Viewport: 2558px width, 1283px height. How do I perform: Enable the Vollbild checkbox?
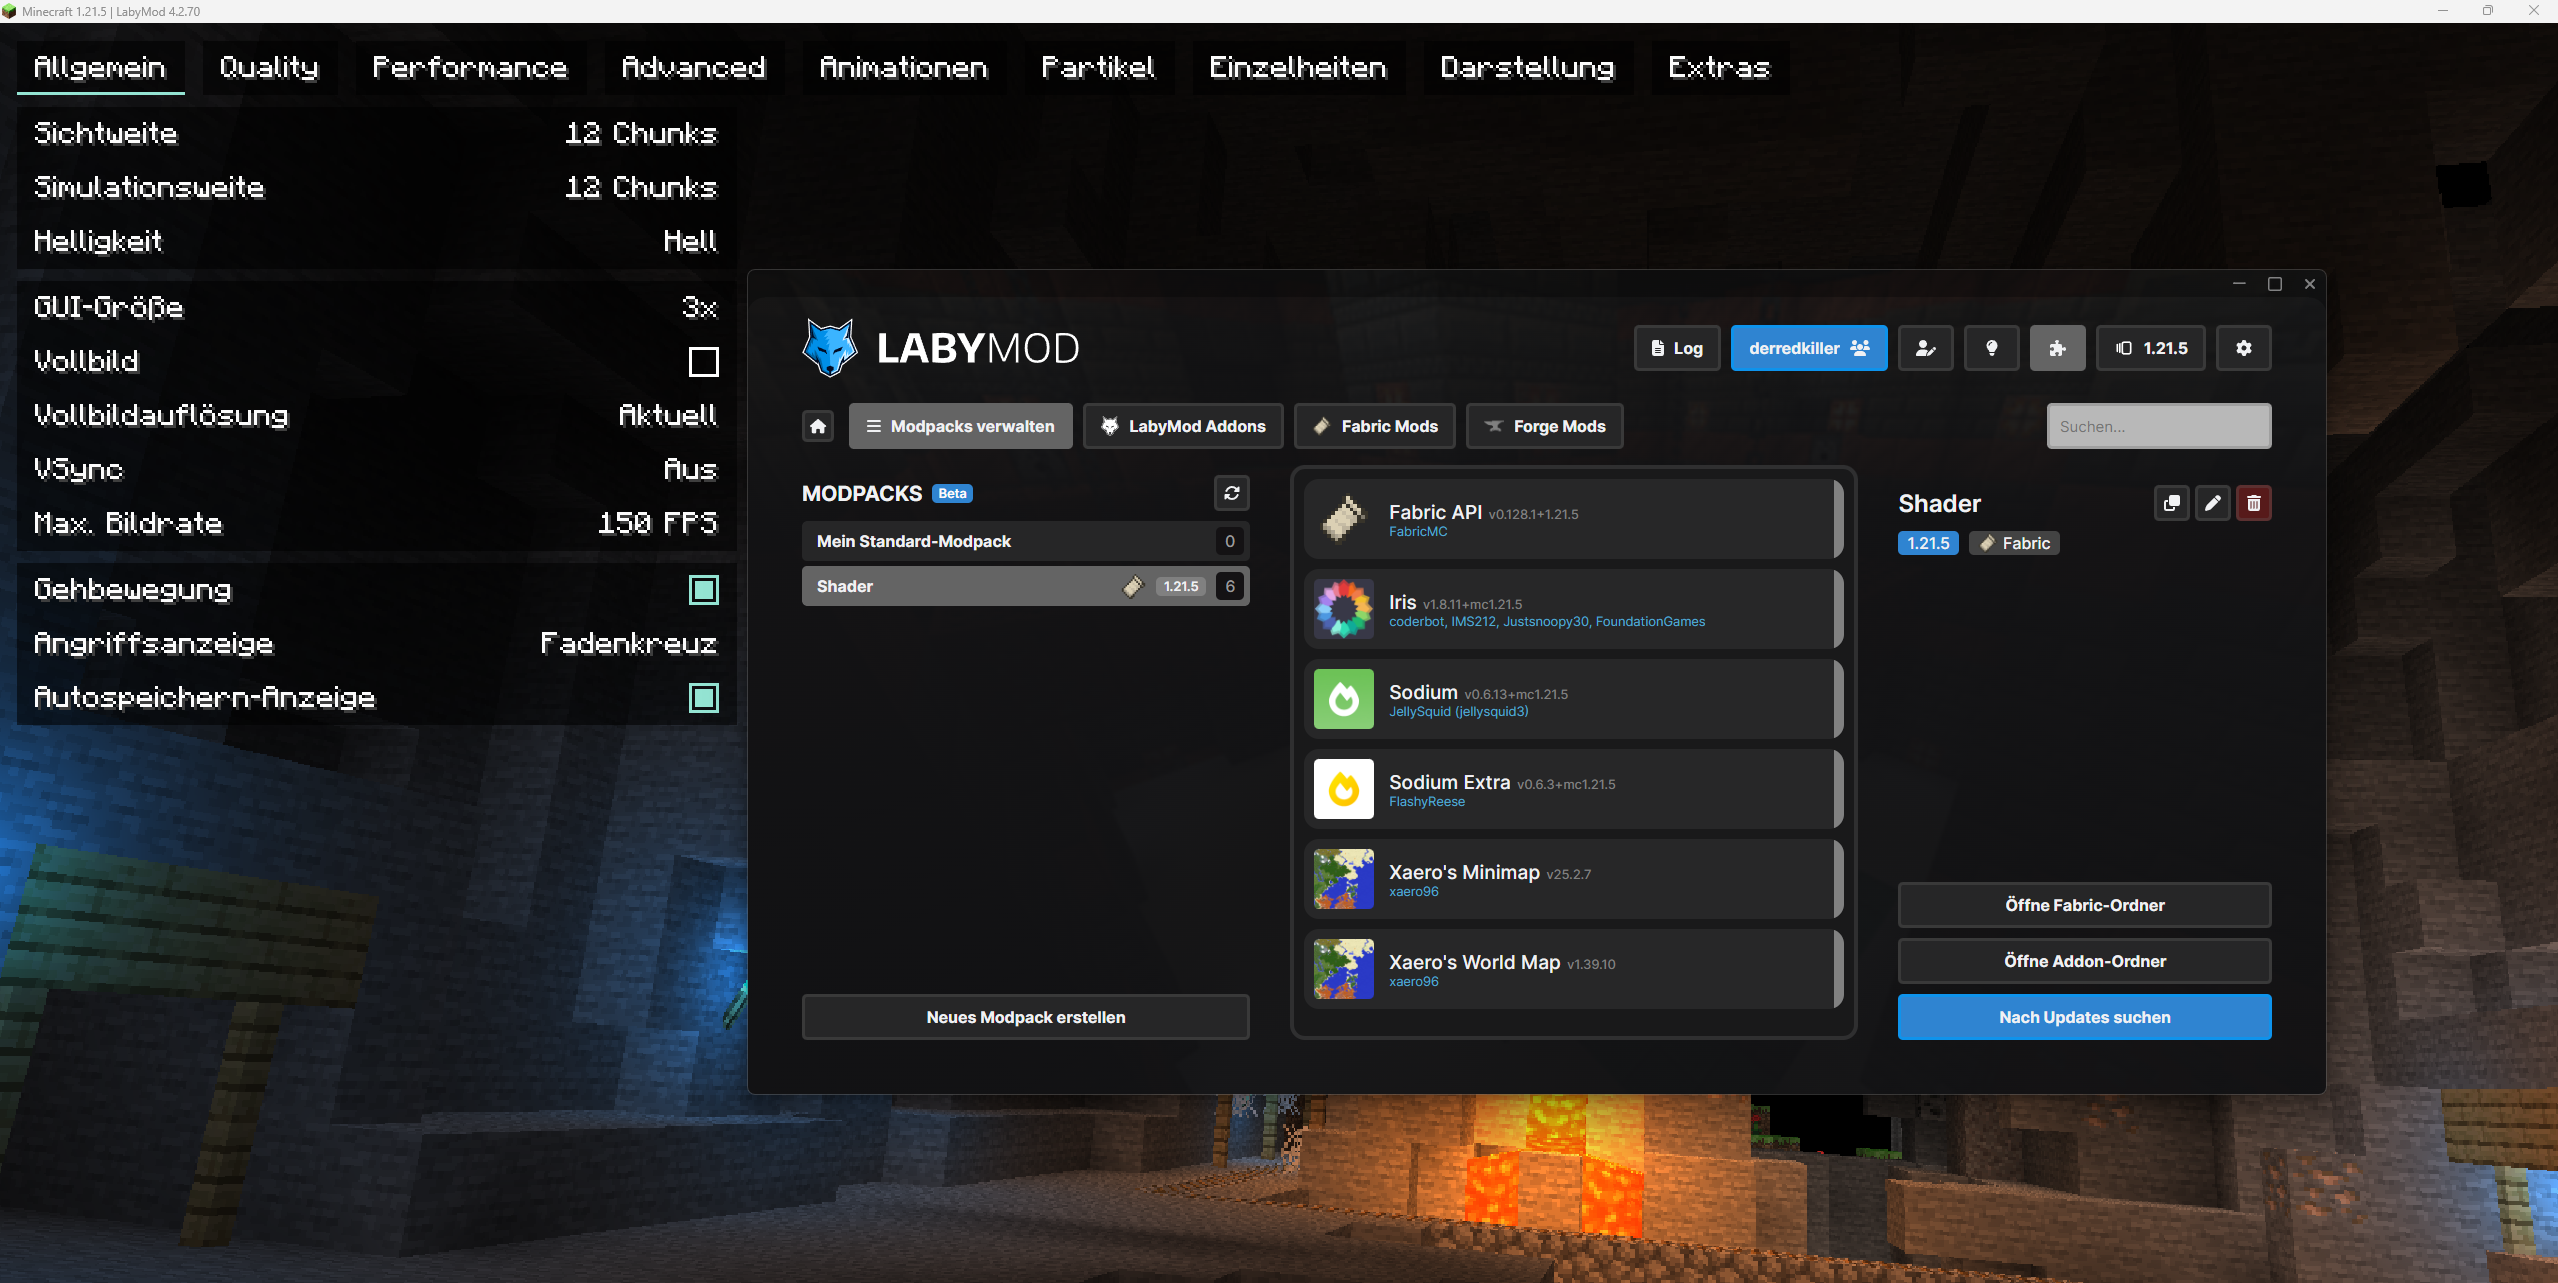pos(703,361)
